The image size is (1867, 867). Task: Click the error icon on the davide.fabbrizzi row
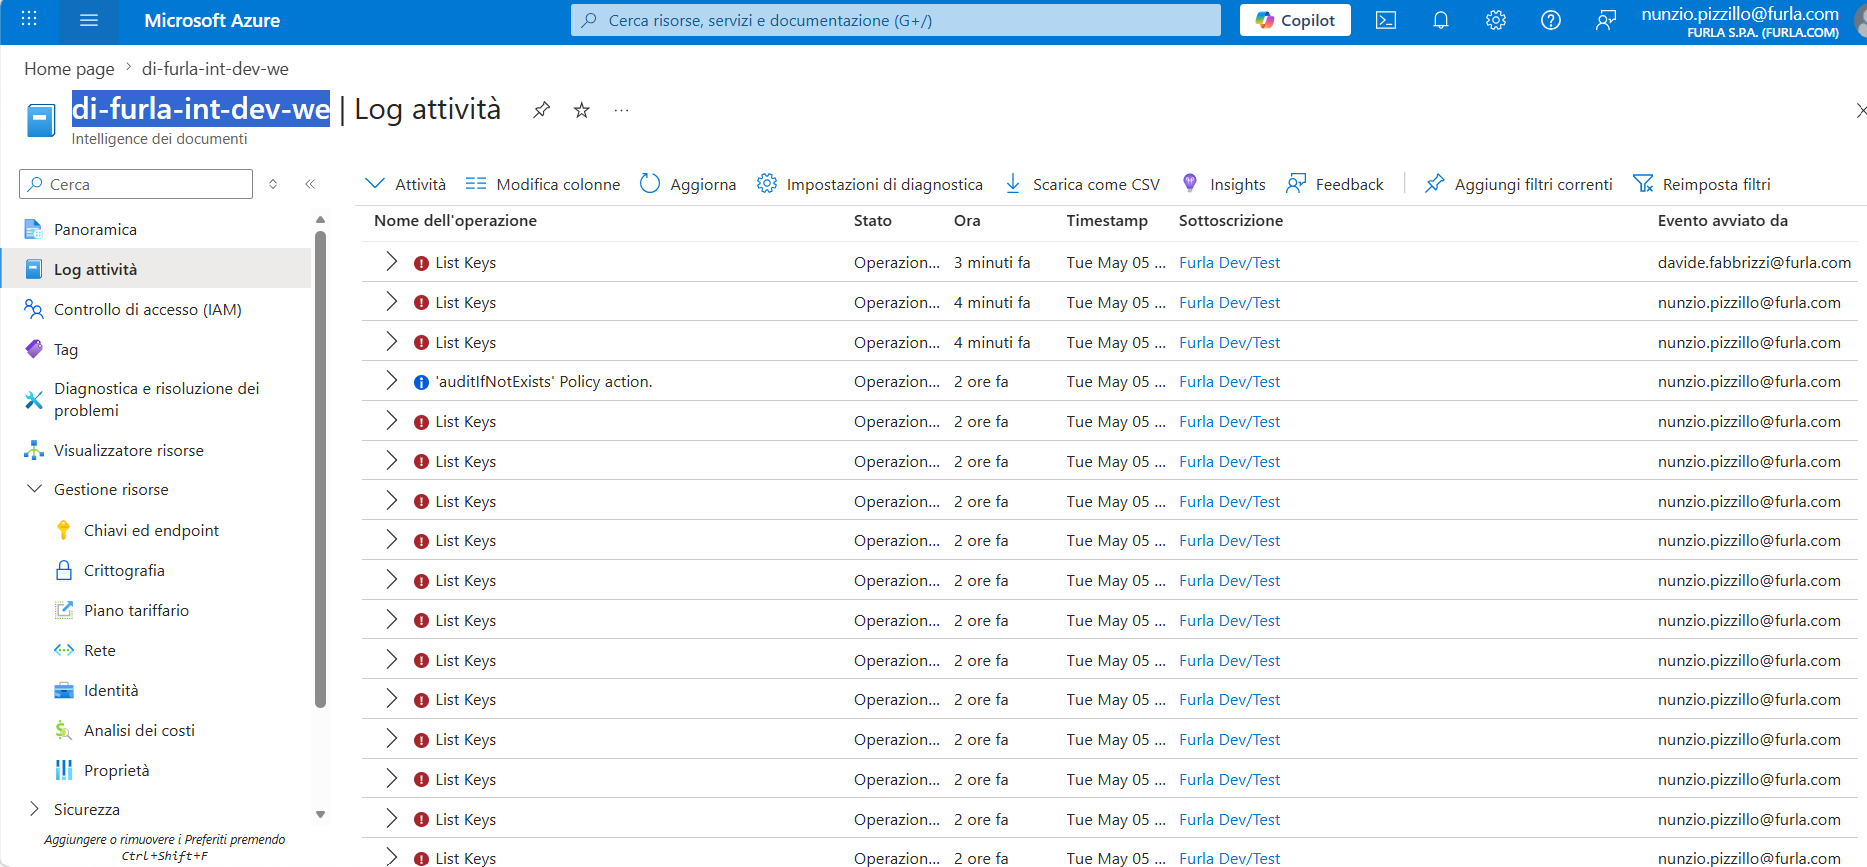point(422,263)
